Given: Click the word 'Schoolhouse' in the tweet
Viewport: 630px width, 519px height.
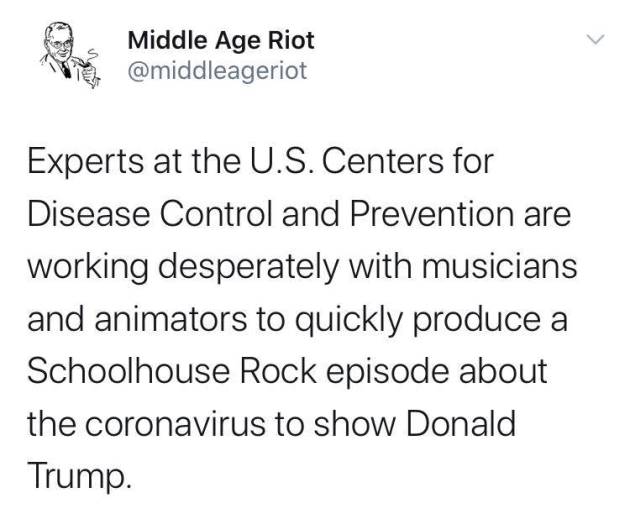Looking at the screenshot, I should [x=129, y=370].
